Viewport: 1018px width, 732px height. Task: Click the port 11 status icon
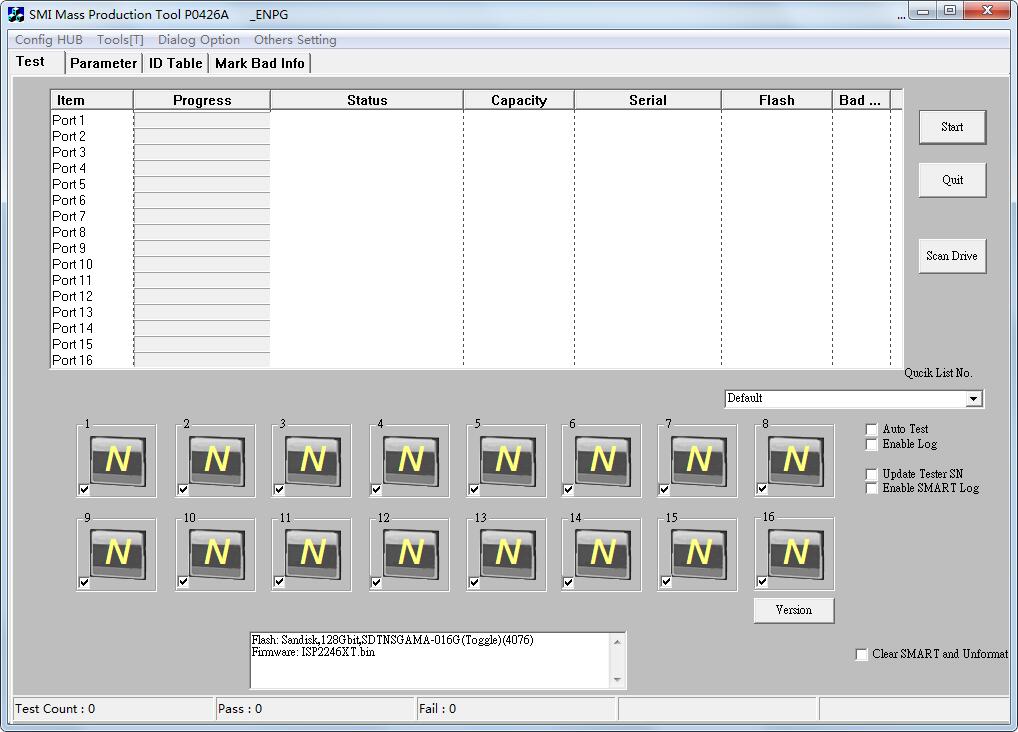pos(313,553)
